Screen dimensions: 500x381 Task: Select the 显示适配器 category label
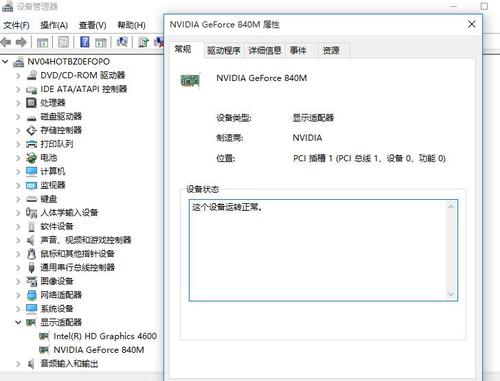61,322
